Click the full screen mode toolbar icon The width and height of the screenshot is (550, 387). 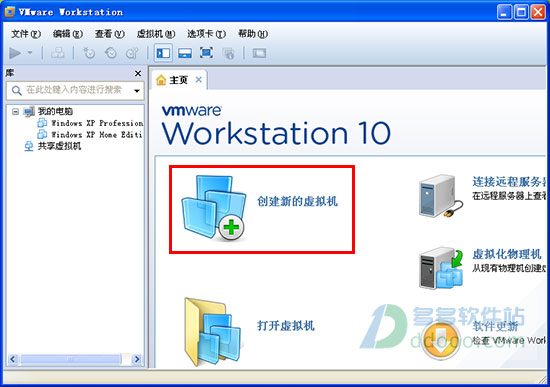tap(206, 53)
